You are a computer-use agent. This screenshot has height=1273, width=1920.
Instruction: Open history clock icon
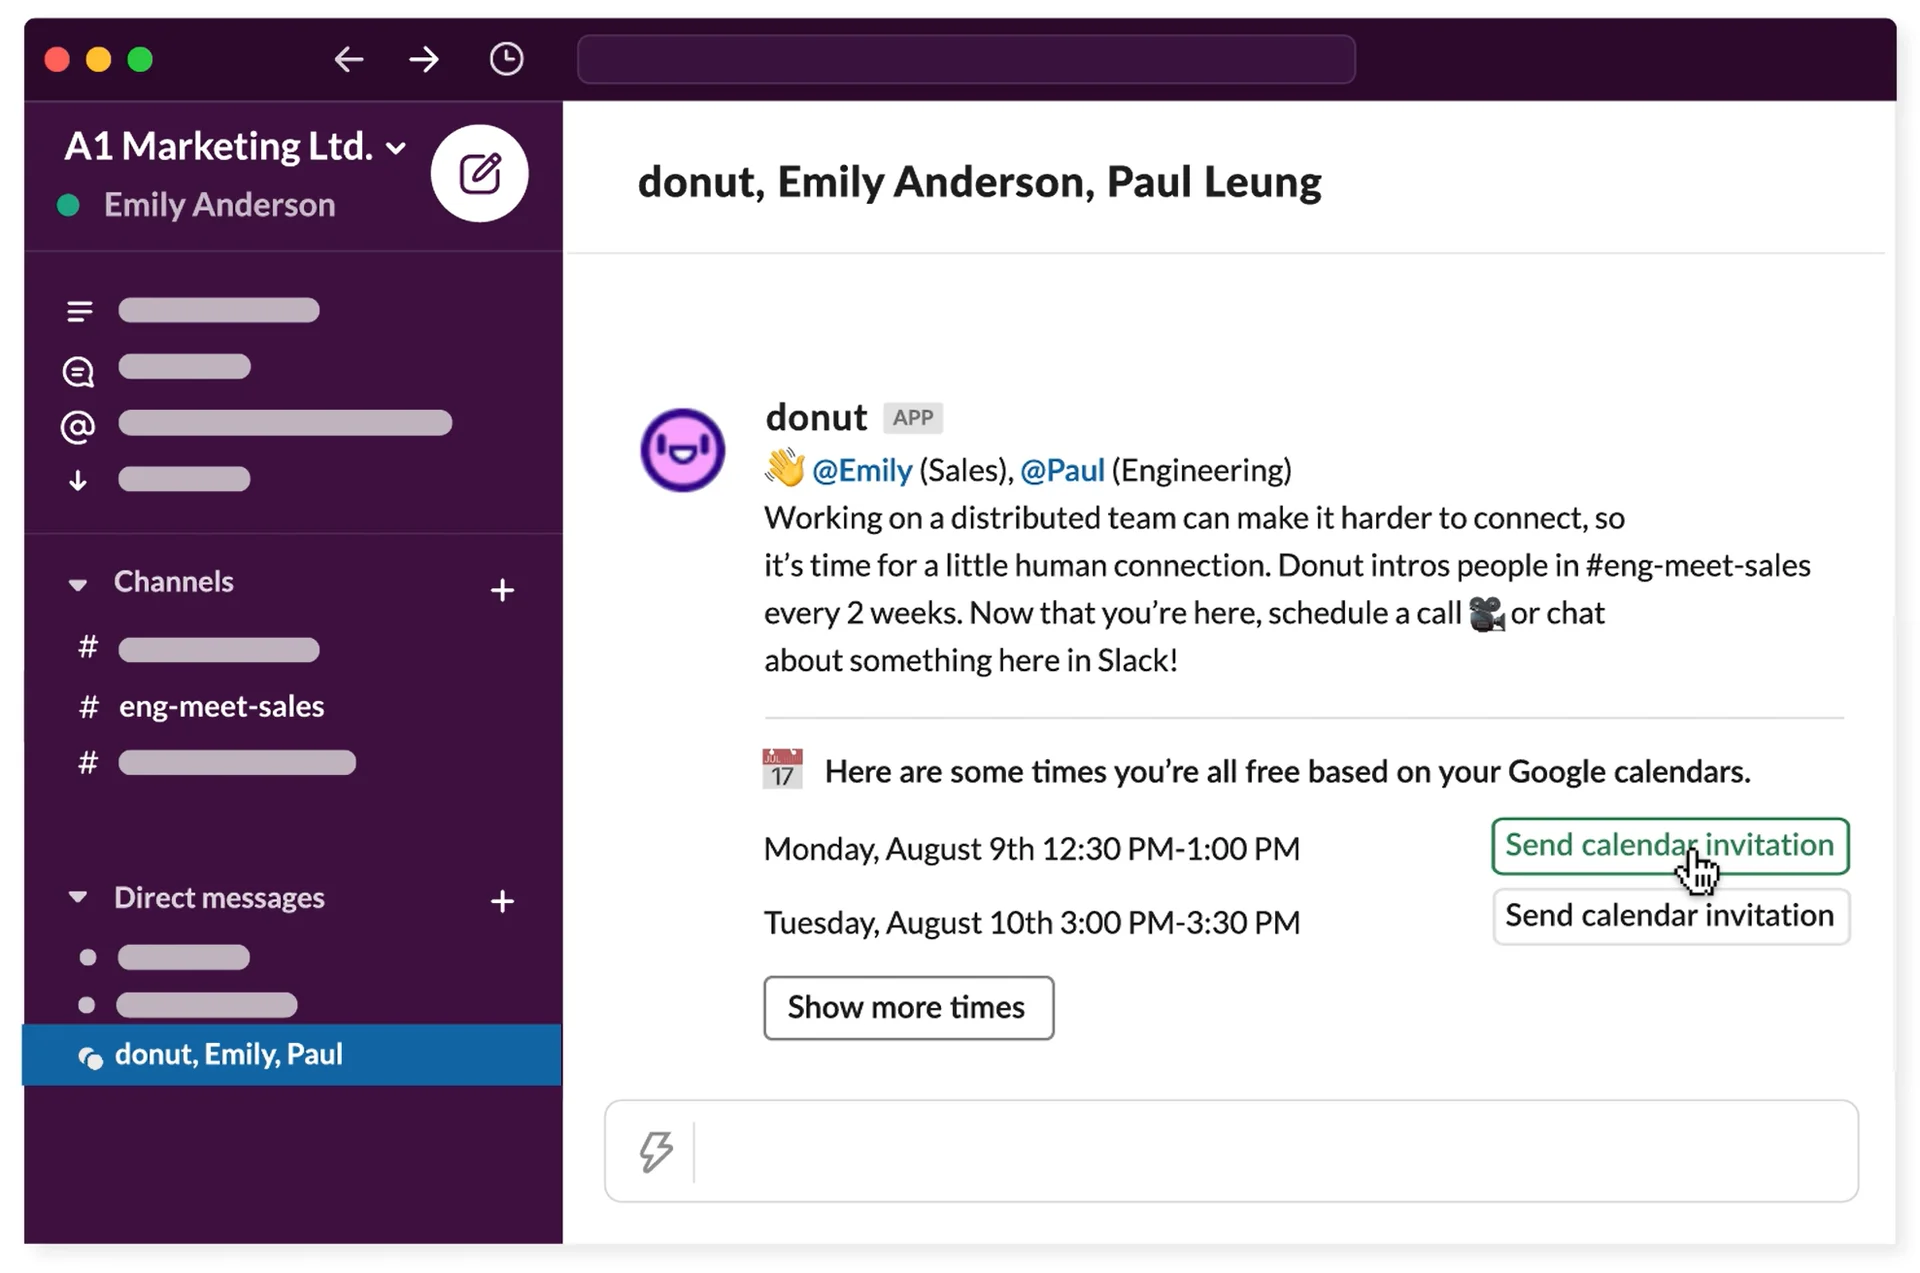pos(506,59)
